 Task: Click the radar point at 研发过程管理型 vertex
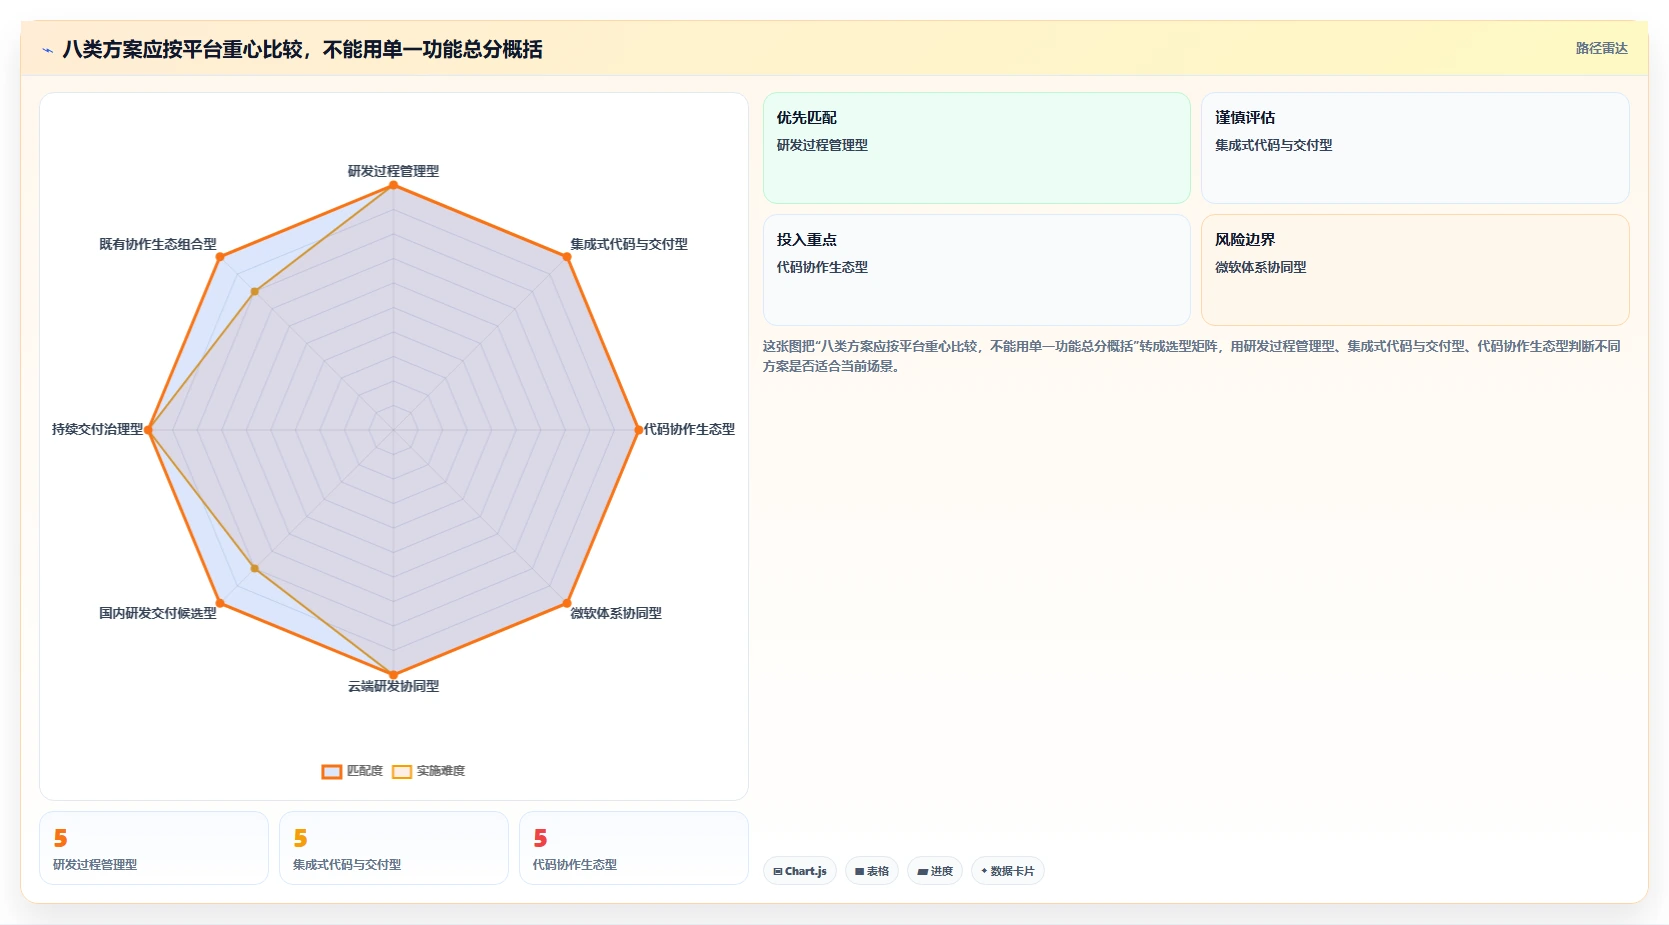pos(393,185)
